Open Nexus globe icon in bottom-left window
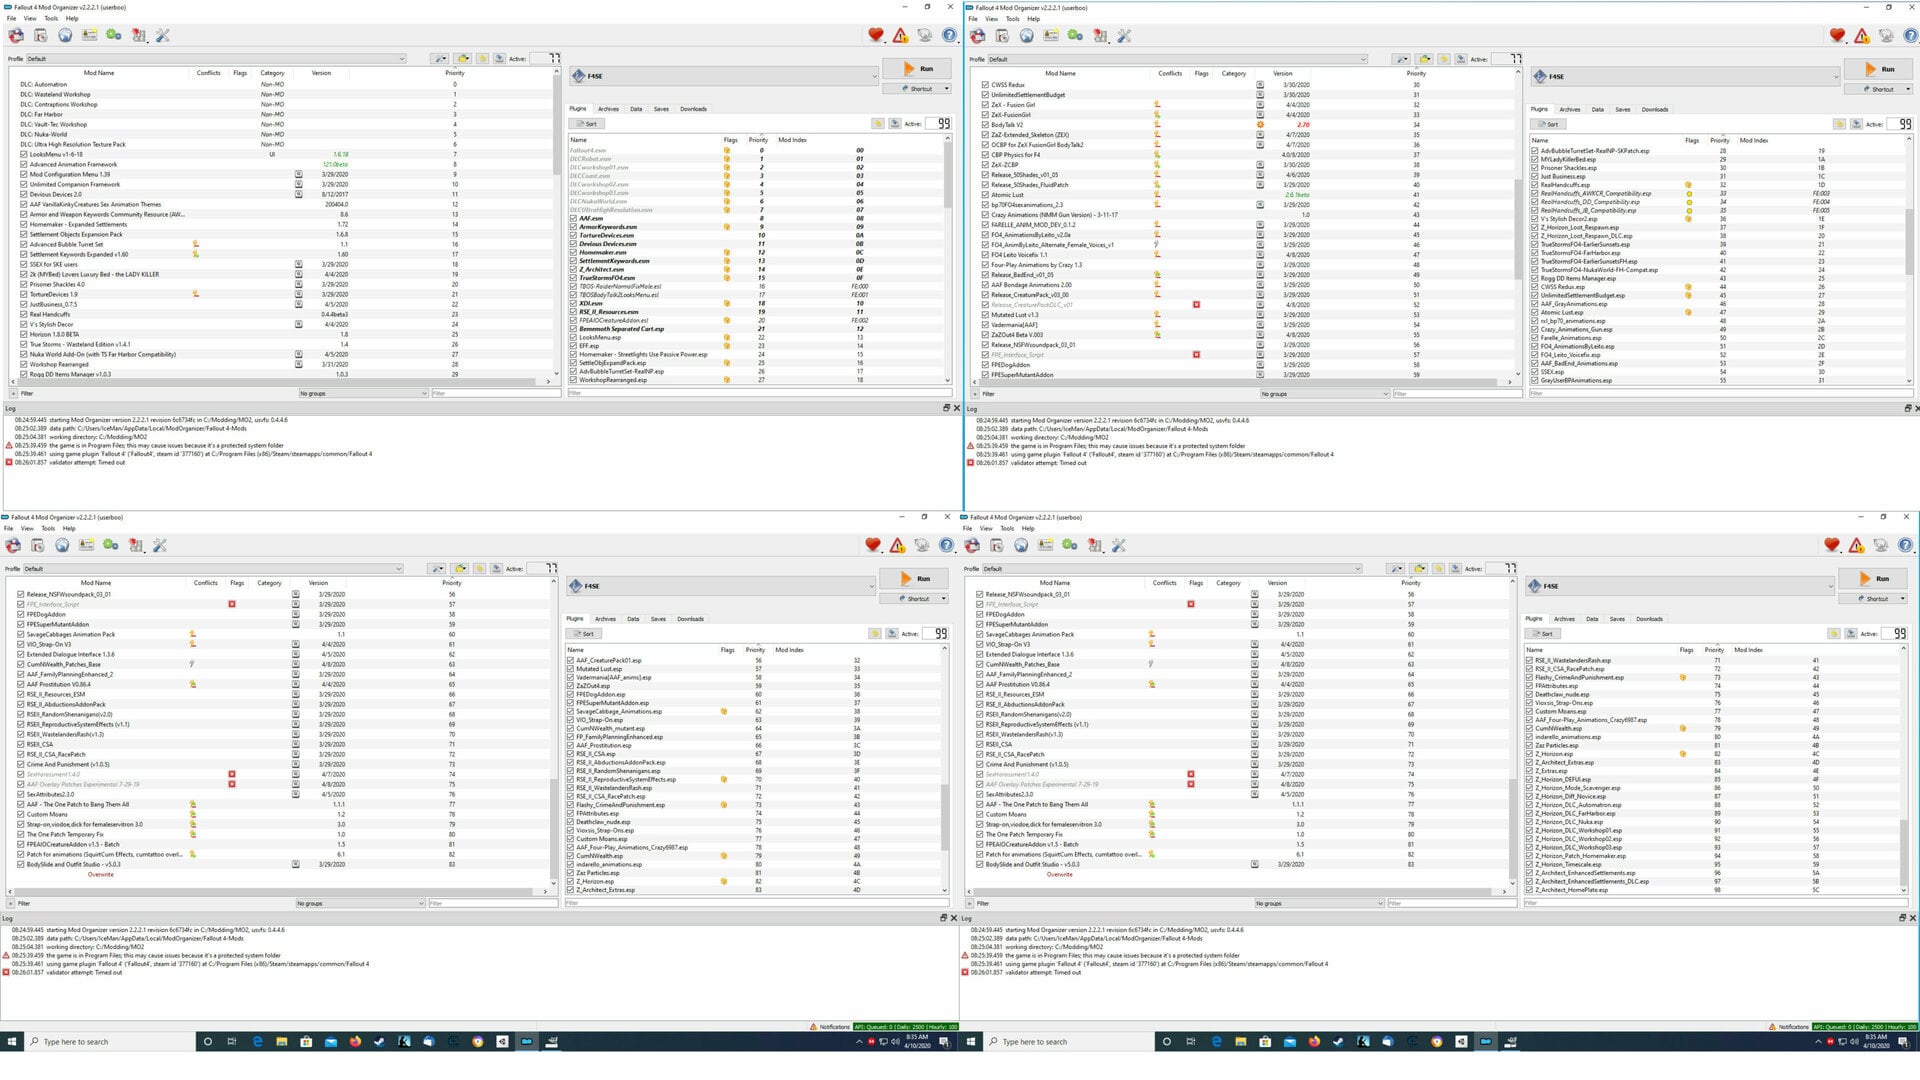 [x=62, y=546]
